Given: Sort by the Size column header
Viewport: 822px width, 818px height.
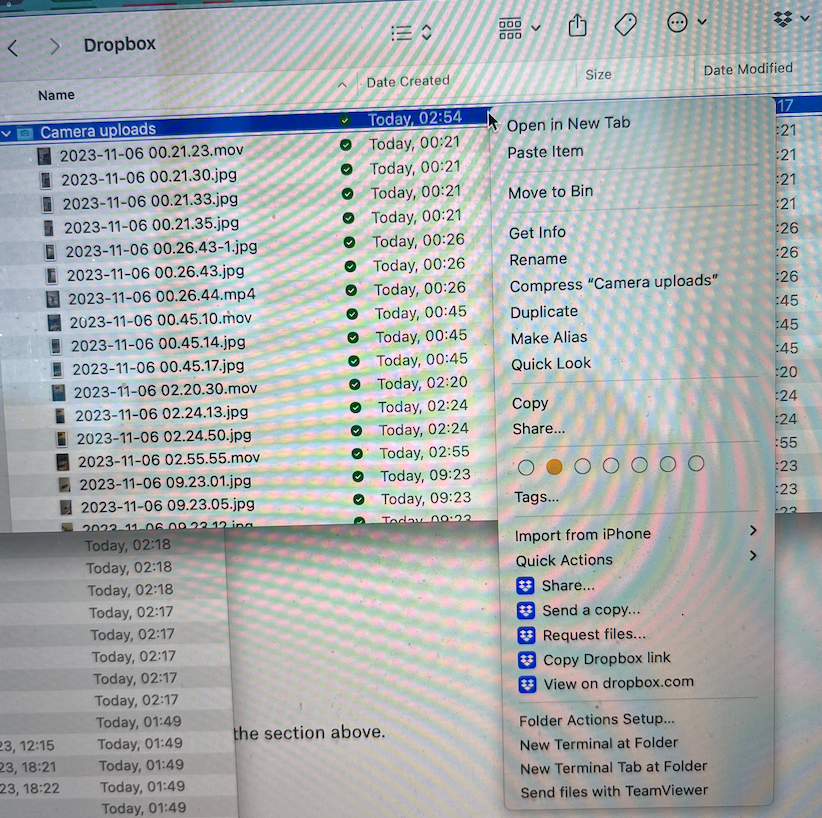Looking at the screenshot, I should coord(598,74).
